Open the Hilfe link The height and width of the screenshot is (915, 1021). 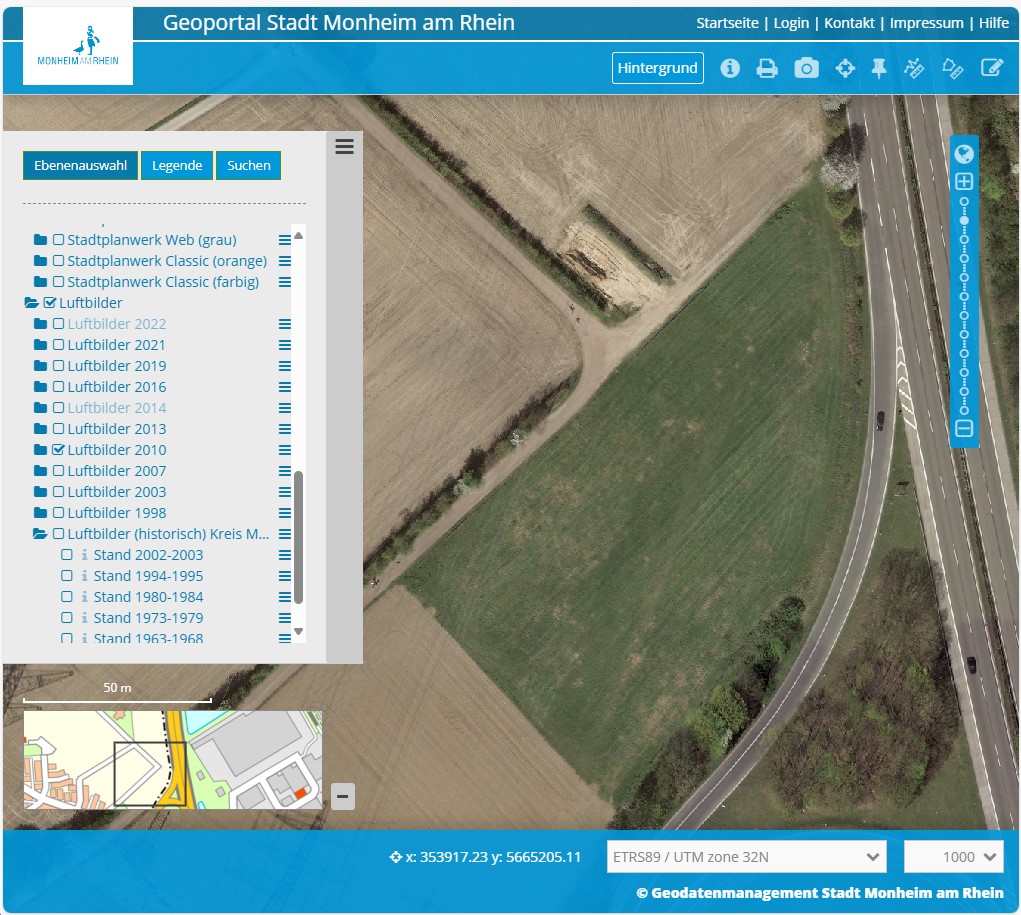[994, 23]
